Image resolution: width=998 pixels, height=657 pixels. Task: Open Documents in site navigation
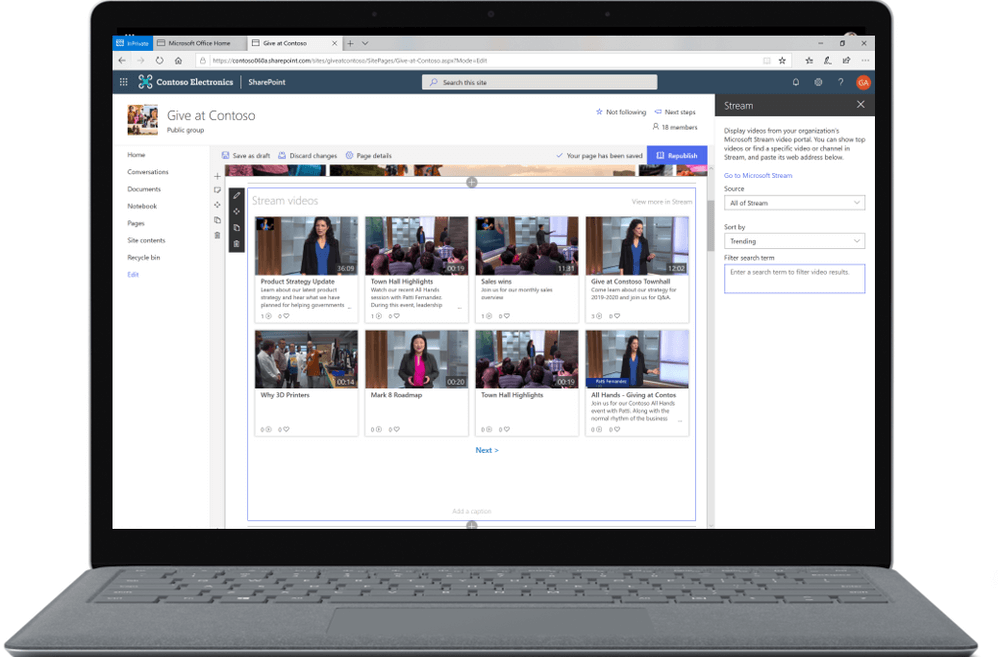click(x=144, y=189)
